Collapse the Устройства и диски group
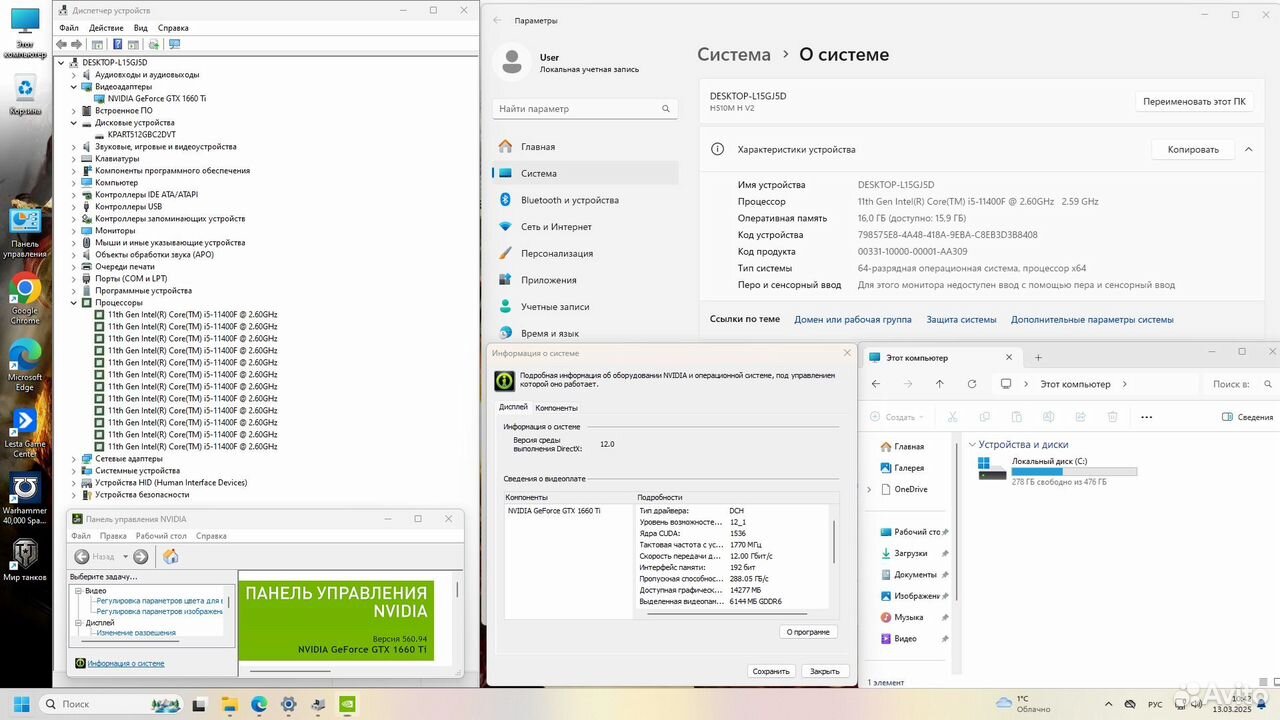This screenshot has width=1280, height=720. 972,445
